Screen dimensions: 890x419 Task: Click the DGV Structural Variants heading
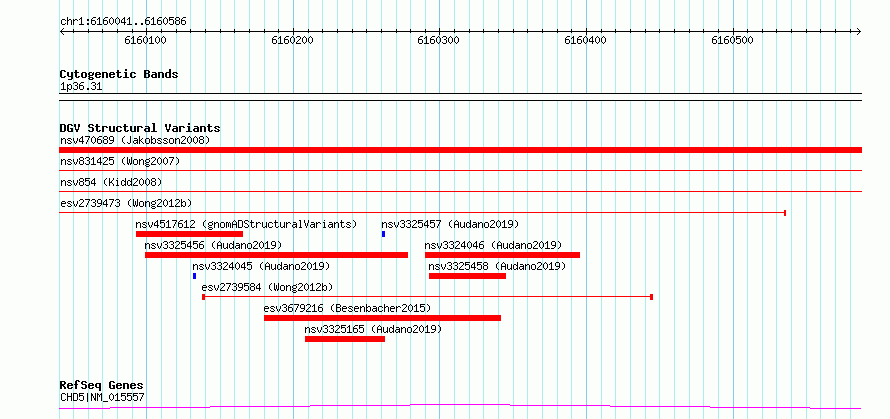coord(140,128)
